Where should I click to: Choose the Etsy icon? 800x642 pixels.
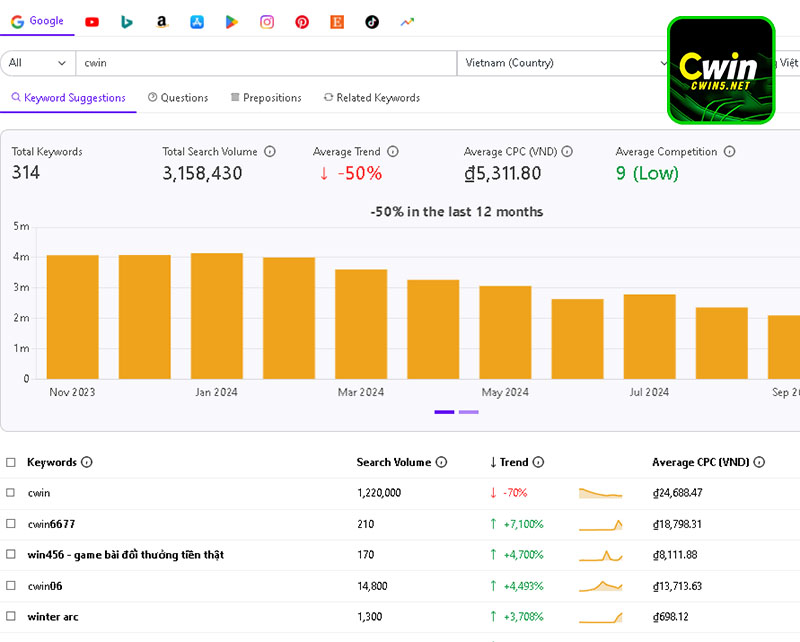[x=337, y=22]
